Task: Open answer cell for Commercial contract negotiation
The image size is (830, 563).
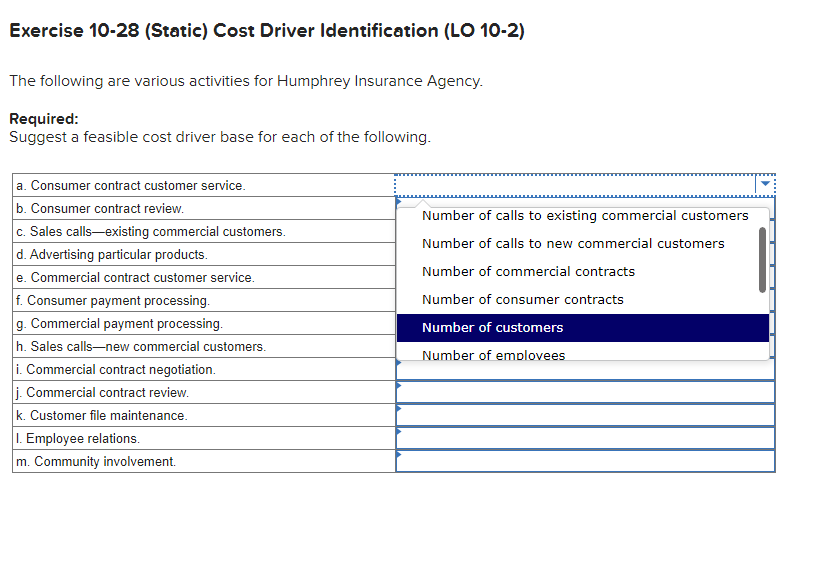Action: click(585, 370)
